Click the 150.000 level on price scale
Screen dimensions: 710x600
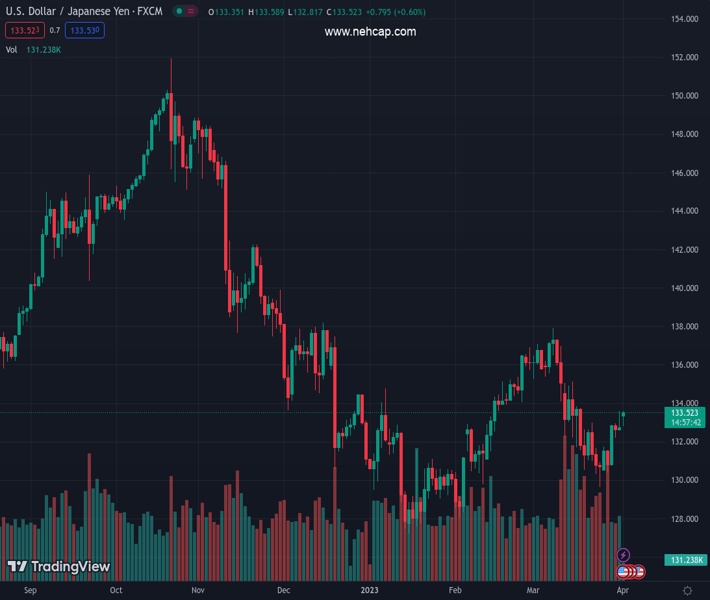coord(684,96)
